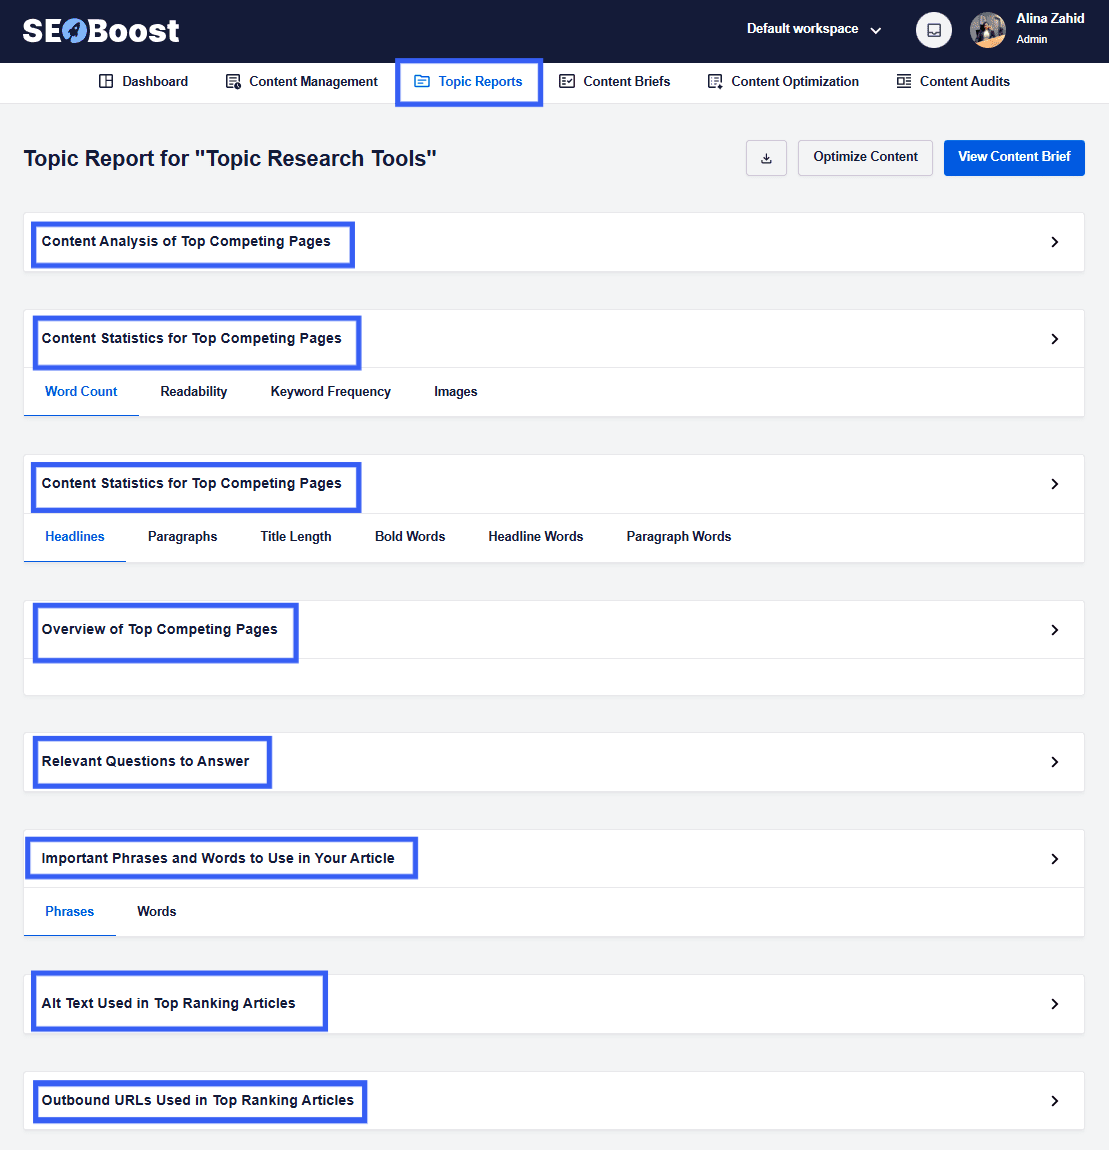The width and height of the screenshot is (1109, 1150).
Task: Select the Phrases tab
Action: click(x=70, y=912)
